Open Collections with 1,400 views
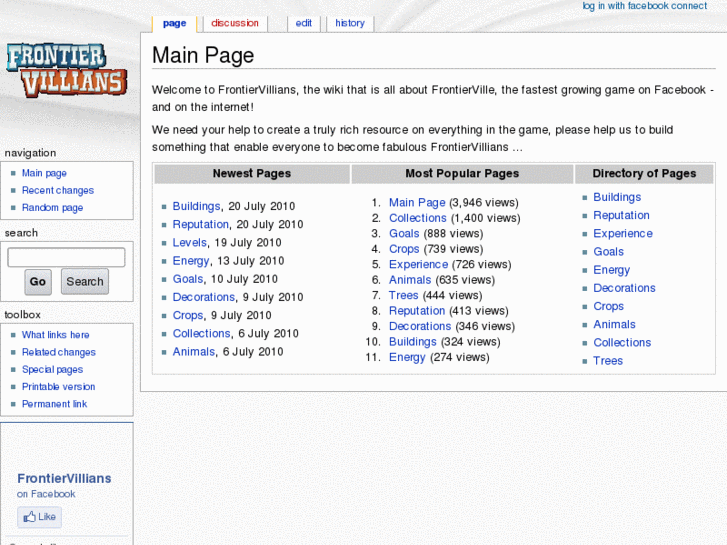The width and height of the screenshot is (727, 545). coord(418,218)
